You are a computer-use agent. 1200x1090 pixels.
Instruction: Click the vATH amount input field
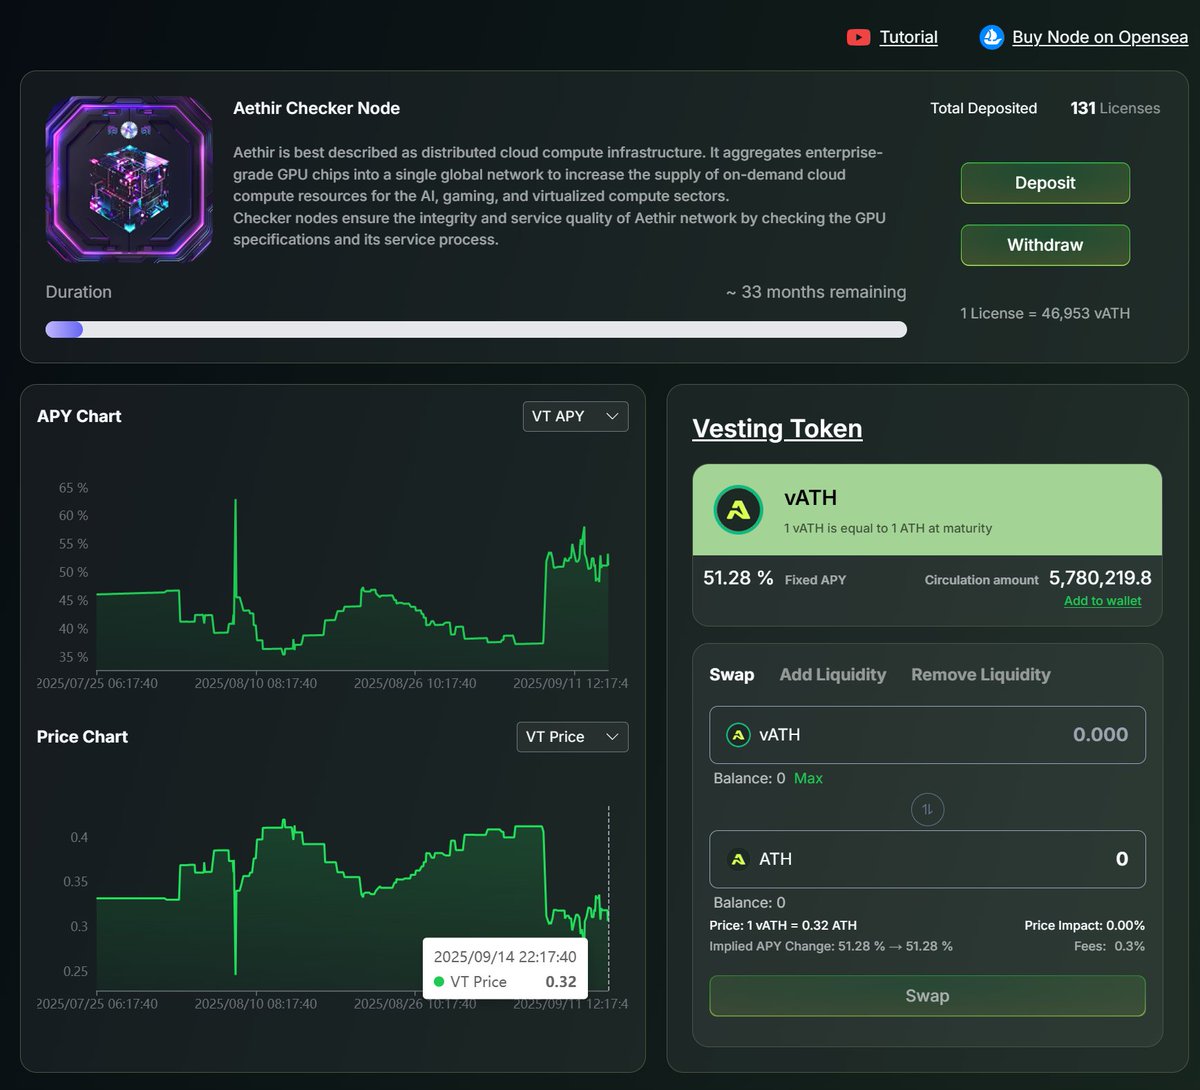927,735
